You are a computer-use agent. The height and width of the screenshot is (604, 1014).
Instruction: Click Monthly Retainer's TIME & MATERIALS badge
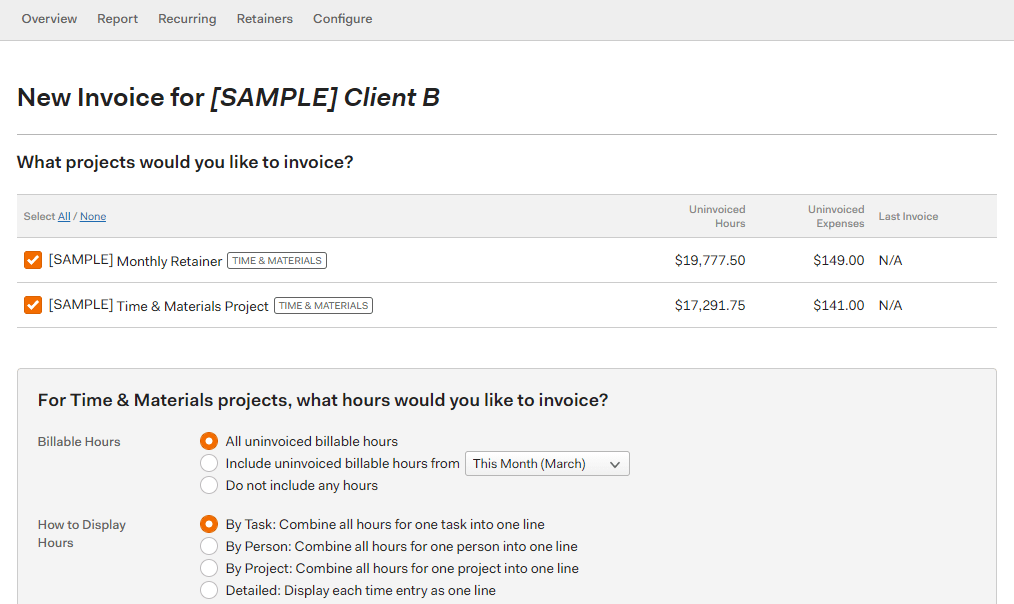pos(277,261)
